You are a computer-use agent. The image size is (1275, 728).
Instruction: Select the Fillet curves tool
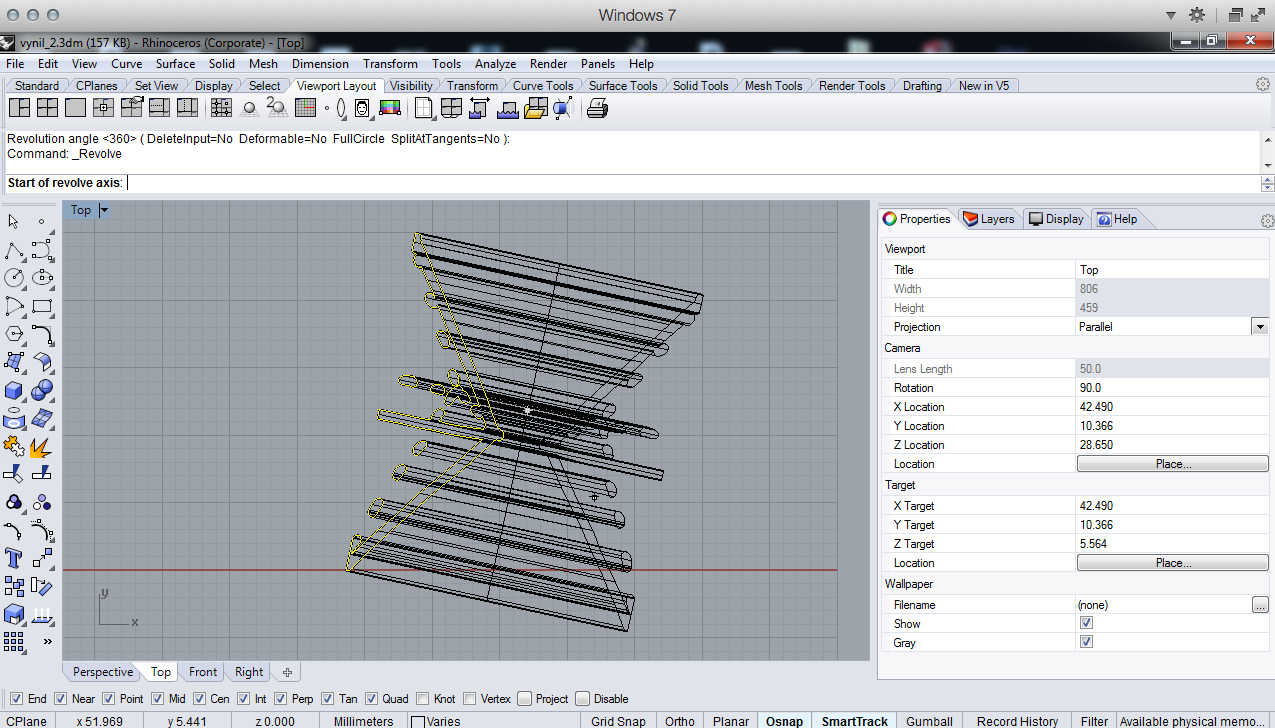[42, 334]
